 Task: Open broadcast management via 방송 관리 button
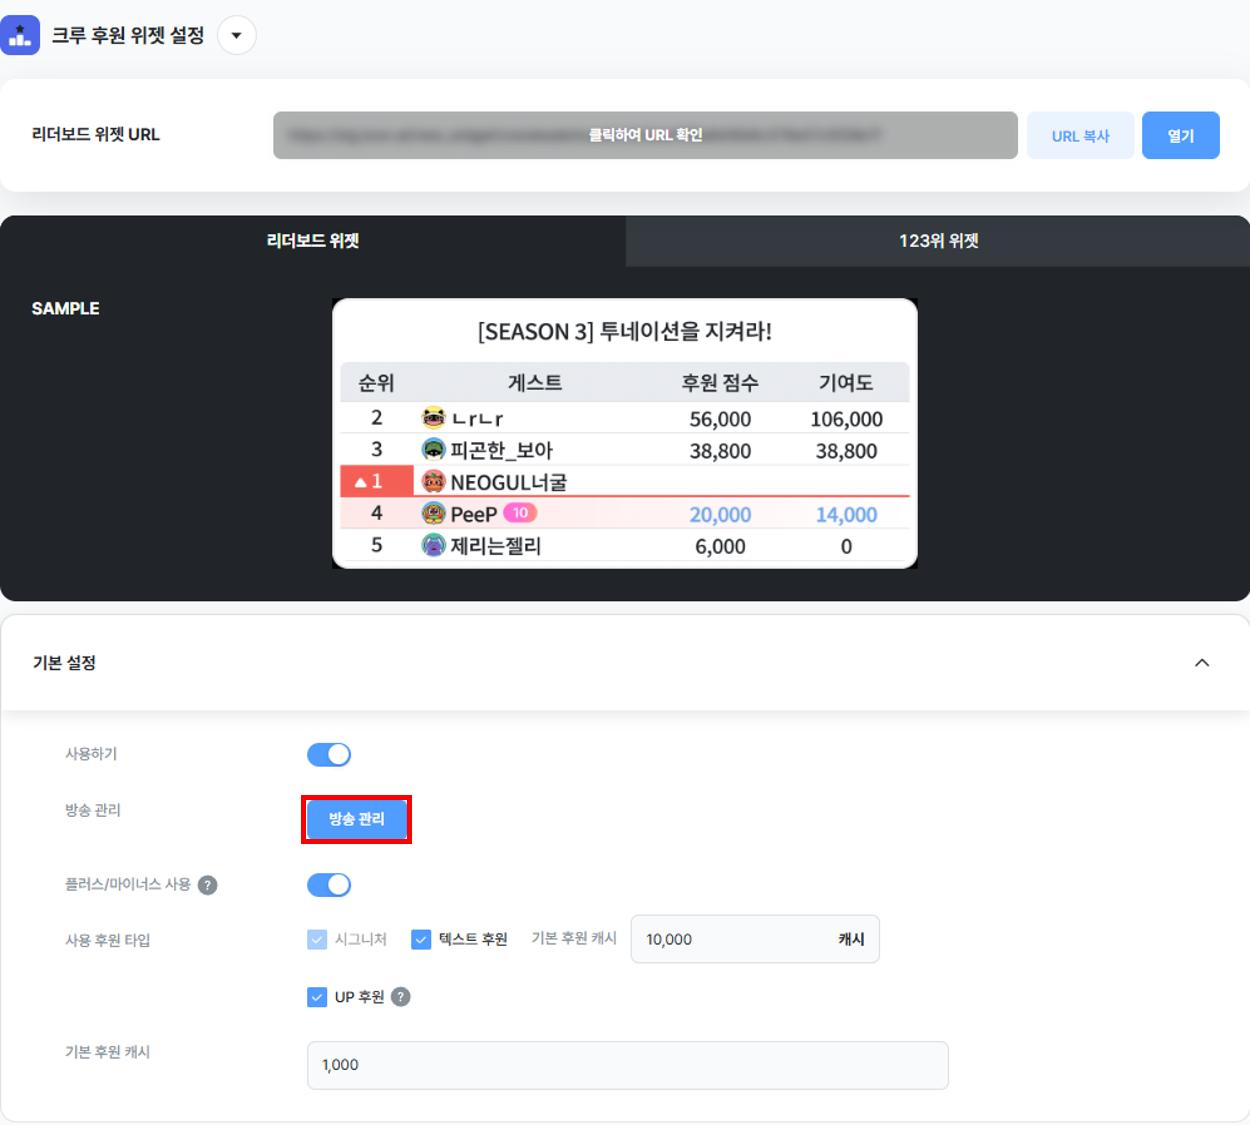[356, 819]
